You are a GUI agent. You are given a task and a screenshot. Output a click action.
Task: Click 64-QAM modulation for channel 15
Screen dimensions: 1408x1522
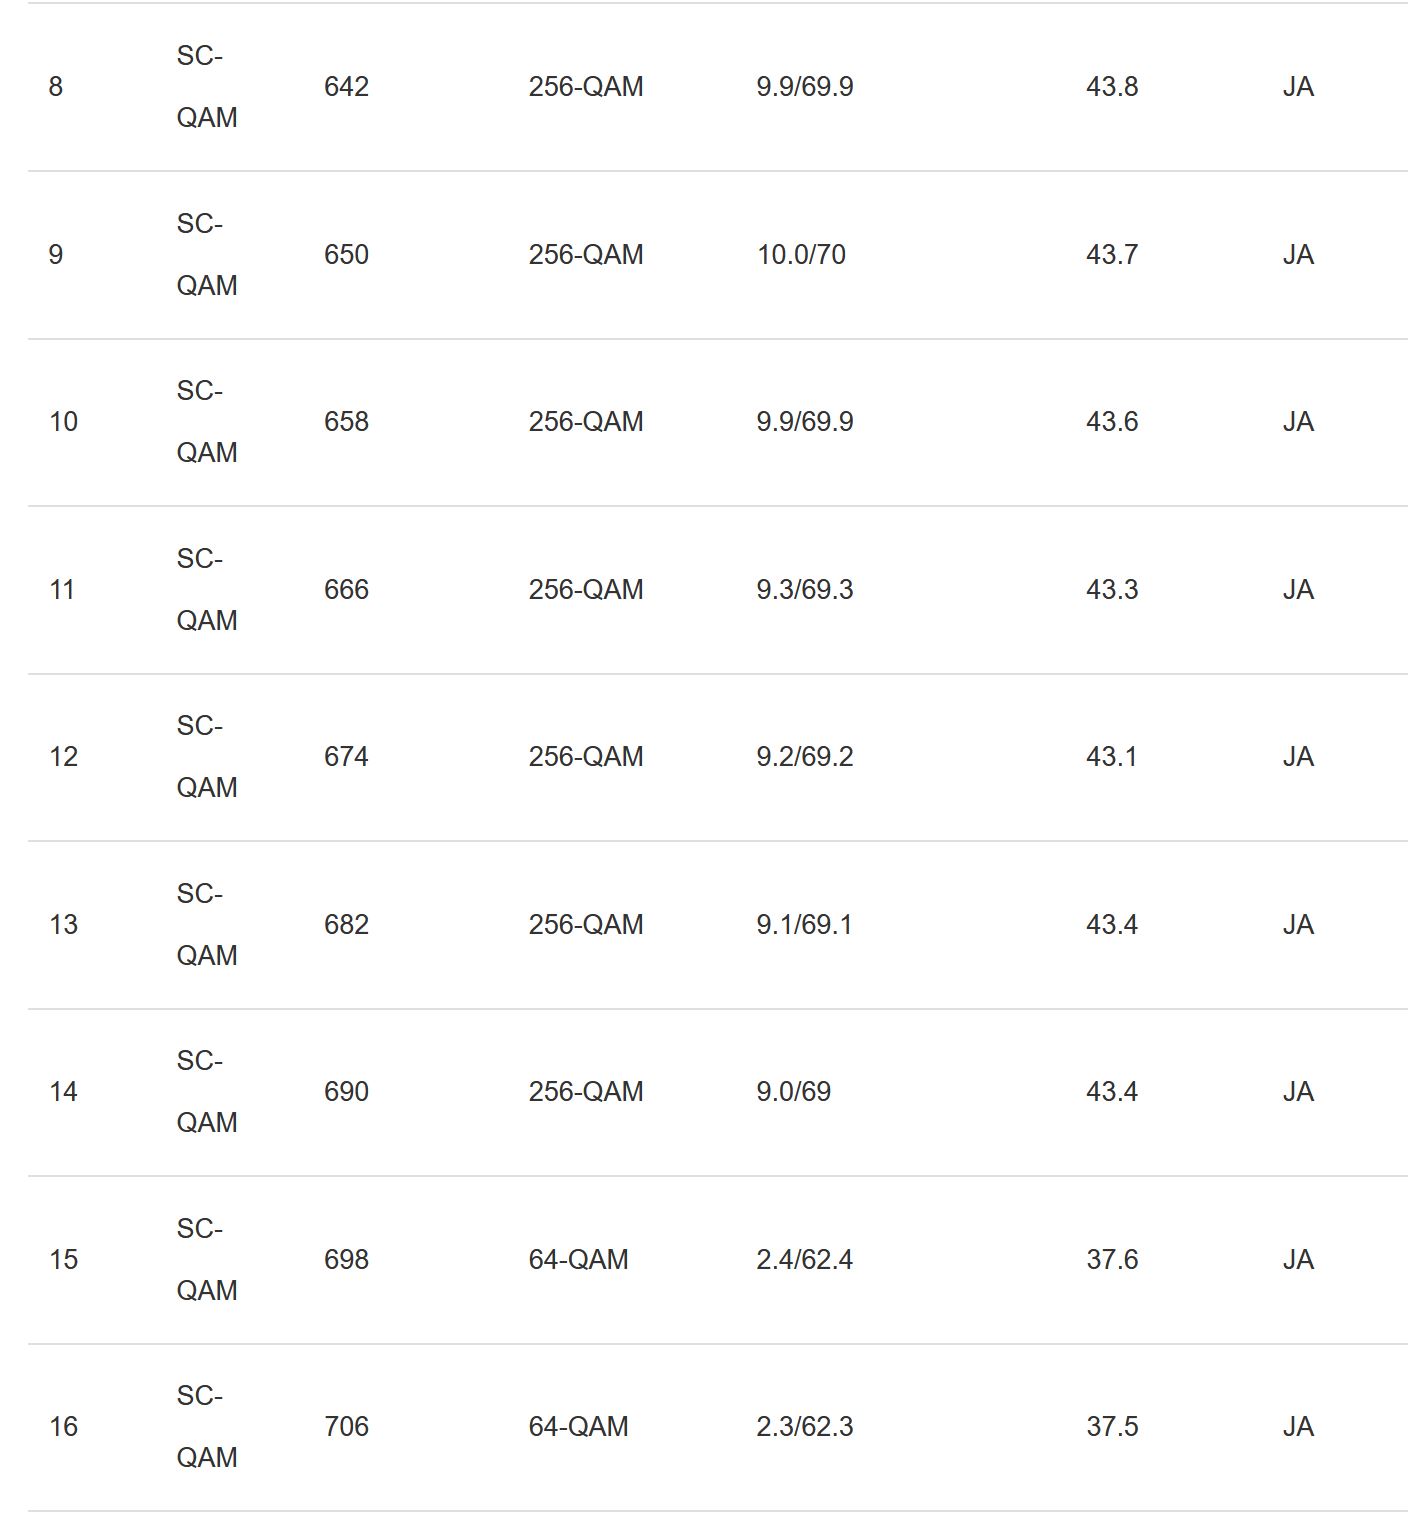click(x=578, y=1260)
